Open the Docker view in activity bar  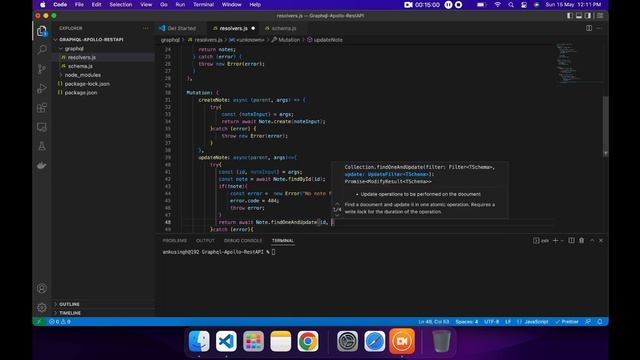point(42,165)
